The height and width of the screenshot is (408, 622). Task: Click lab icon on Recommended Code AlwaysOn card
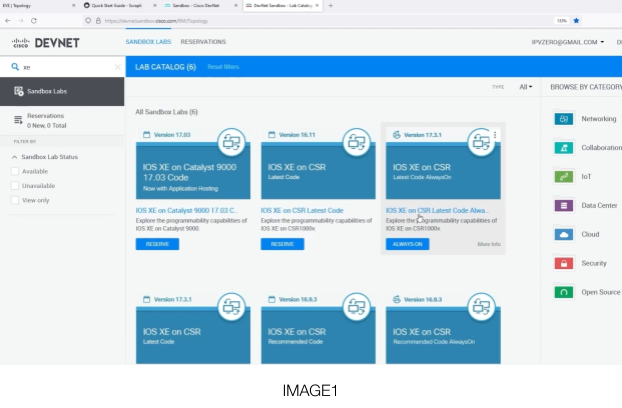tap(482, 306)
